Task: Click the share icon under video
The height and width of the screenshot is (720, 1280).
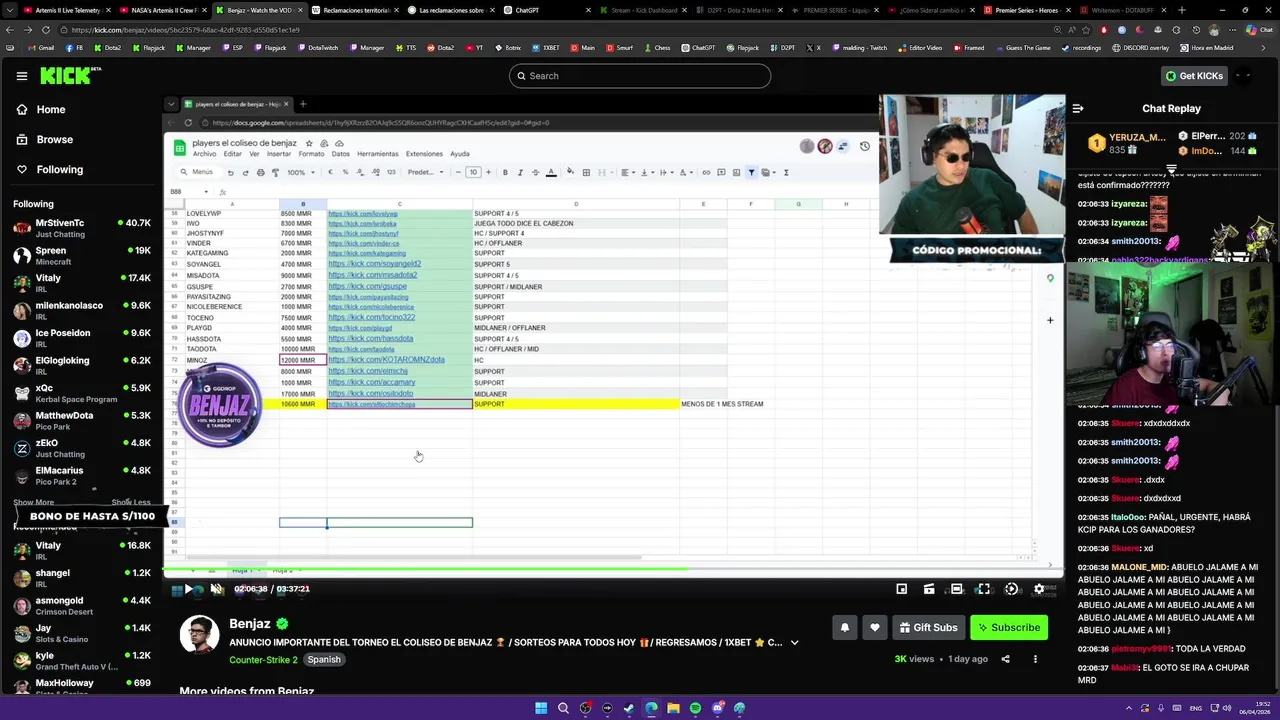Action: click(1005, 659)
